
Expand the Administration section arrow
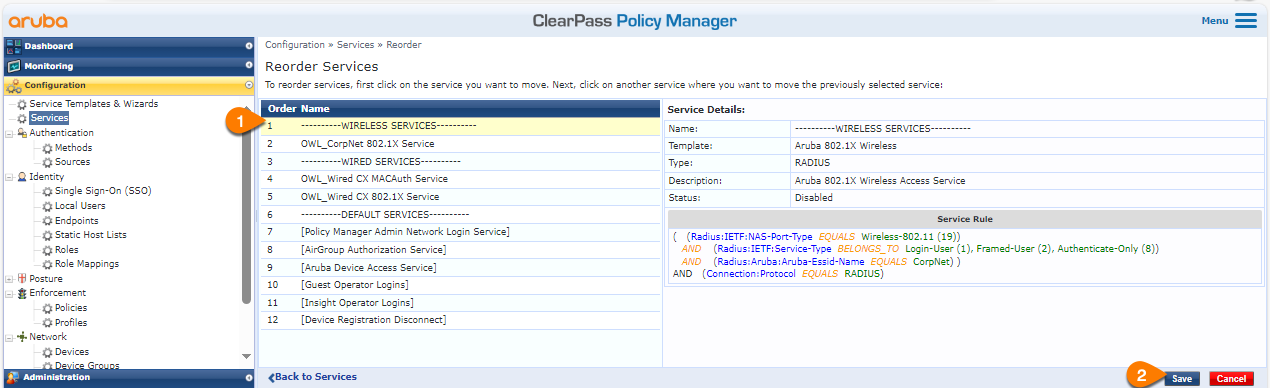pos(248,377)
